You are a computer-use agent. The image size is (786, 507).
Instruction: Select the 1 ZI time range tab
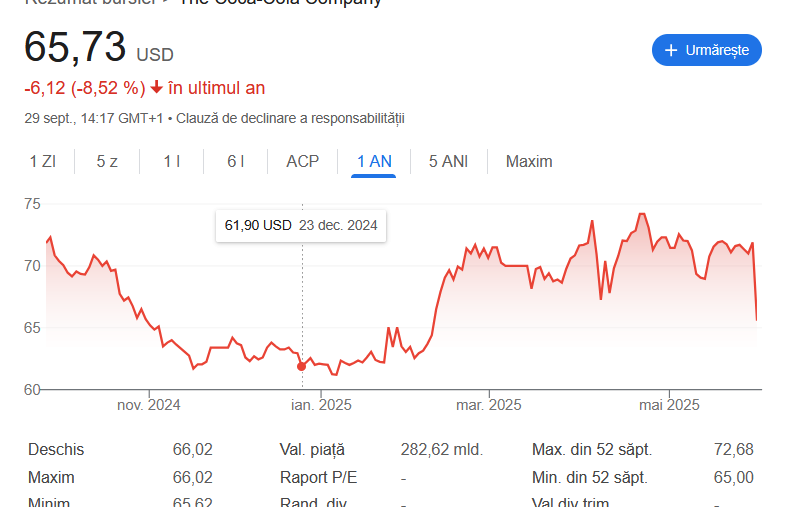tap(42, 161)
